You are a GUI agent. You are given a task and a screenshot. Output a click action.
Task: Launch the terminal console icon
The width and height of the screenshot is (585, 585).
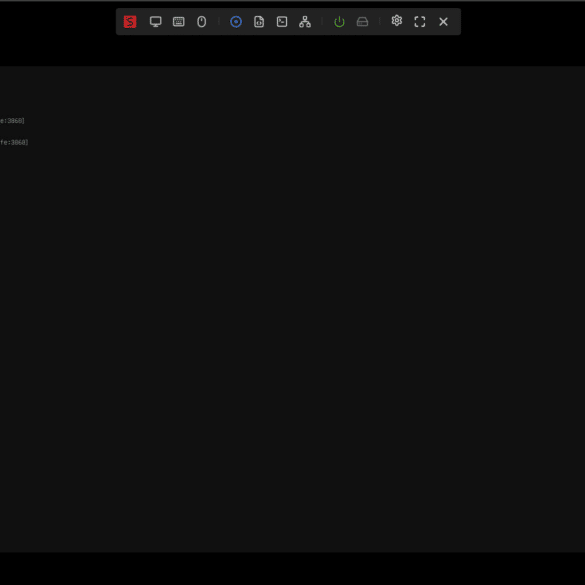coord(282,22)
